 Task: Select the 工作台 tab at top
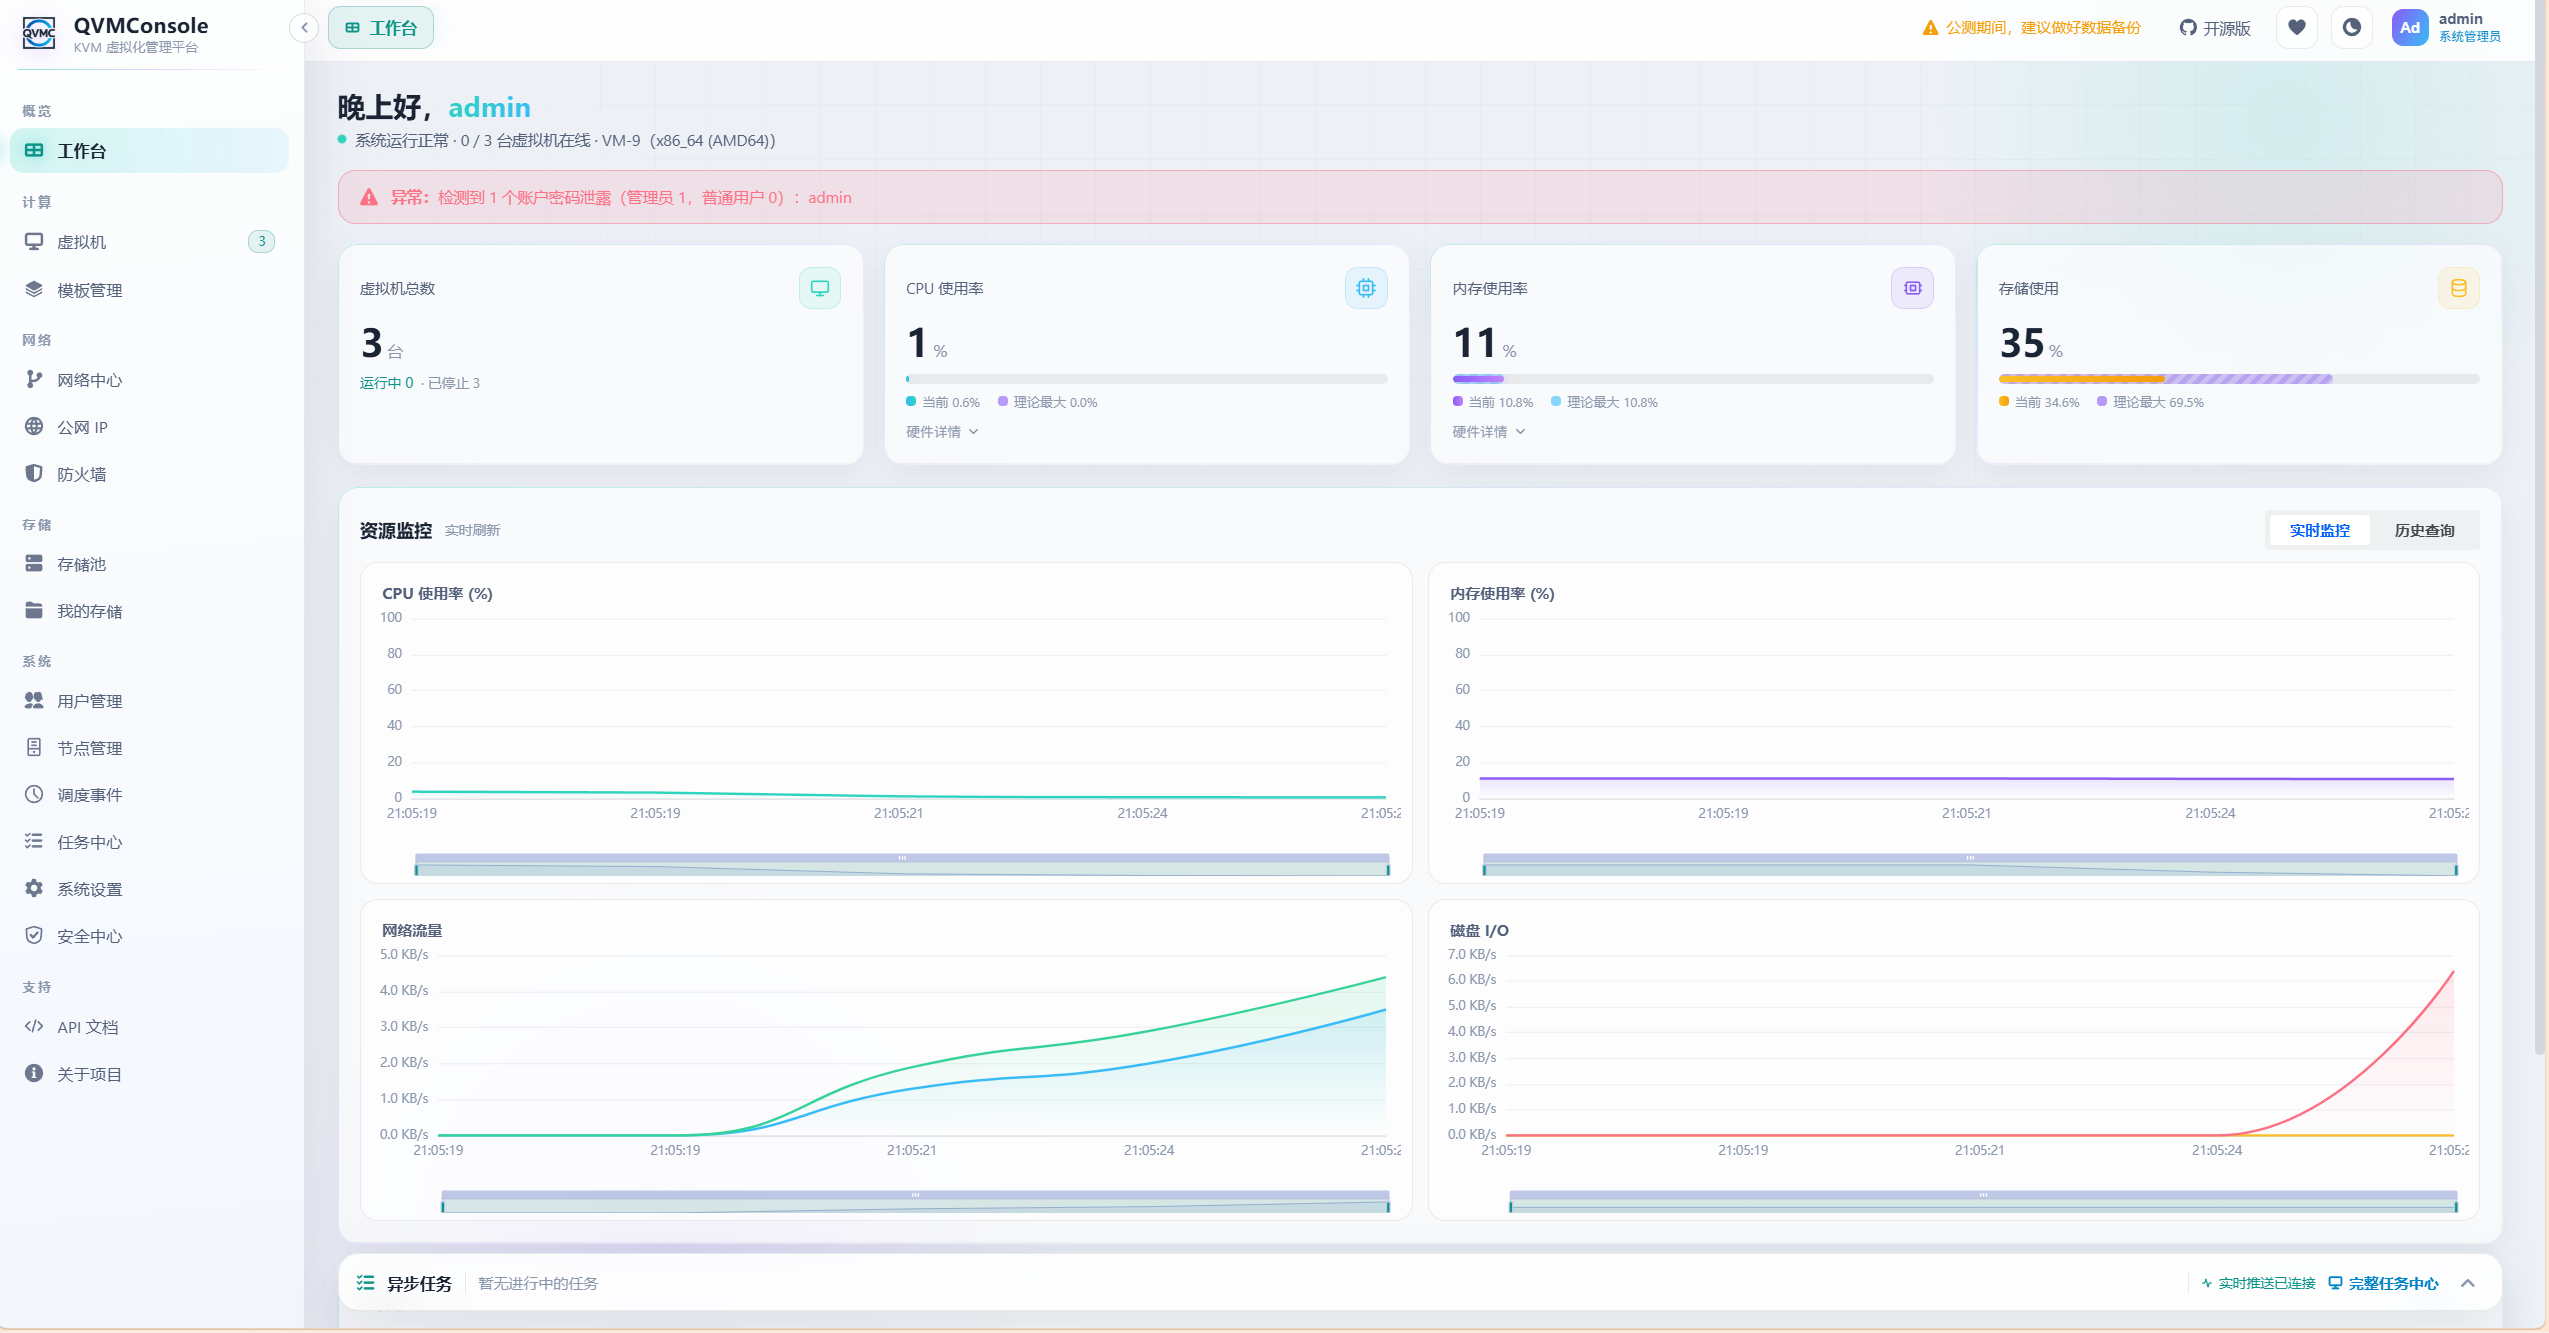[381, 28]
